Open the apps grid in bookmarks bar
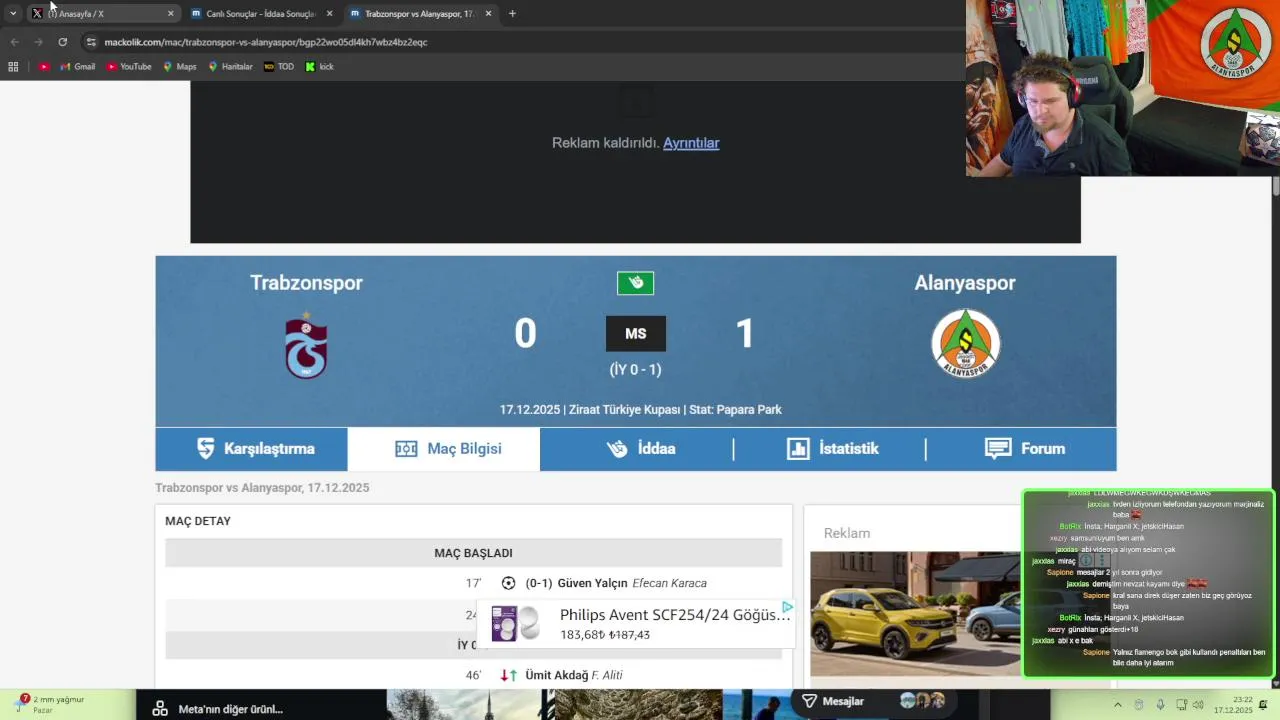 pyautogui.click(x=13, y=67)
